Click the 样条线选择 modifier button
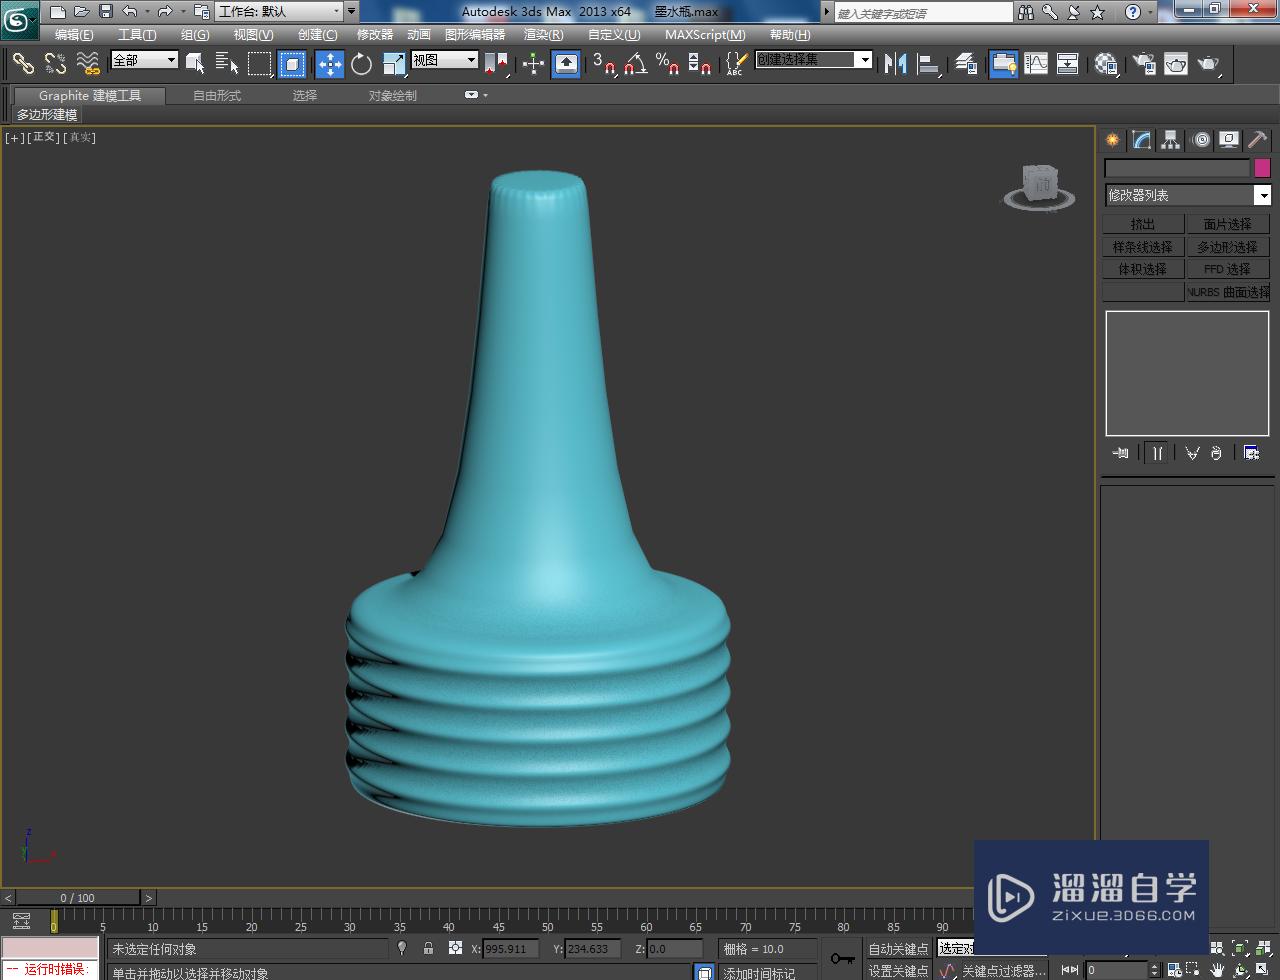The width and height of the screenshot is (1280, 980). [x=1143, y=247]
